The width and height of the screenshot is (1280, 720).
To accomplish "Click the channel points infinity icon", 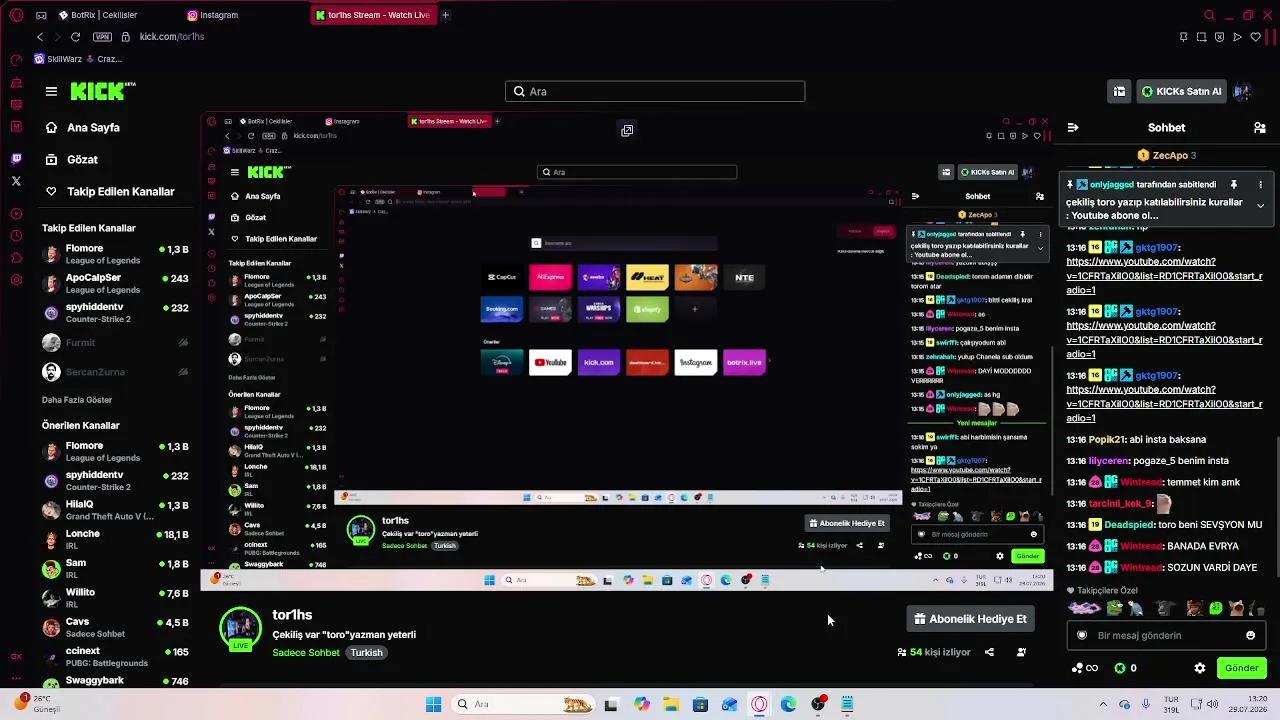I will [x=1085, y=668].
